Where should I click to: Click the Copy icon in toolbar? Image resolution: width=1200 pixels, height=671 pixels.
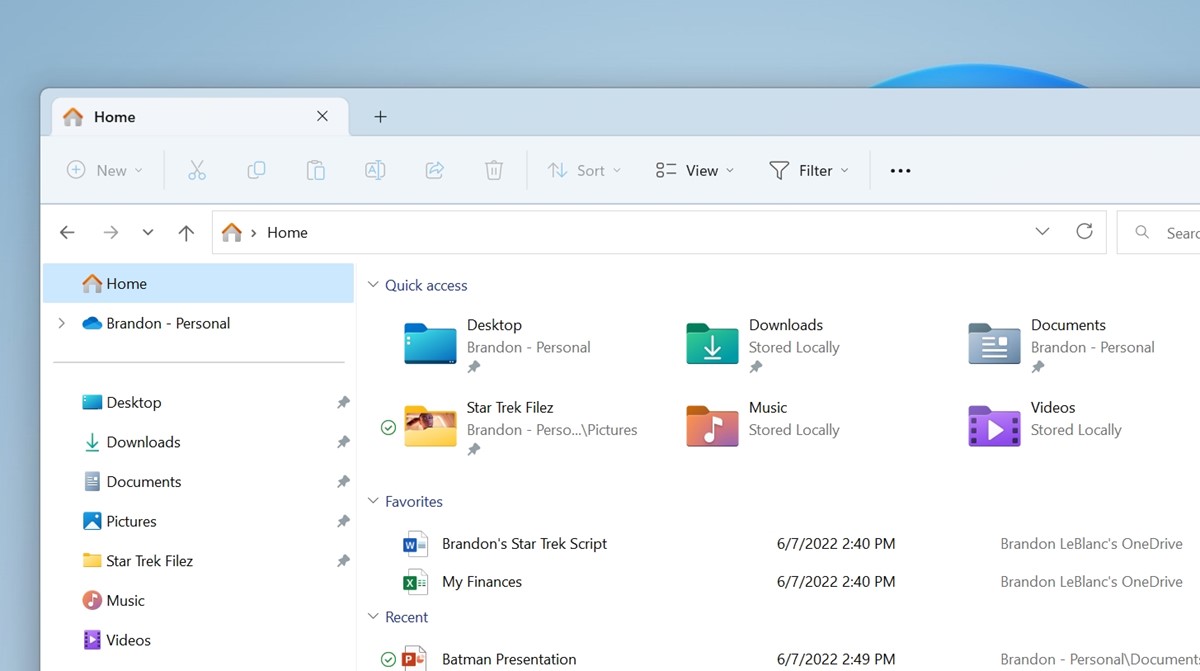256,171
